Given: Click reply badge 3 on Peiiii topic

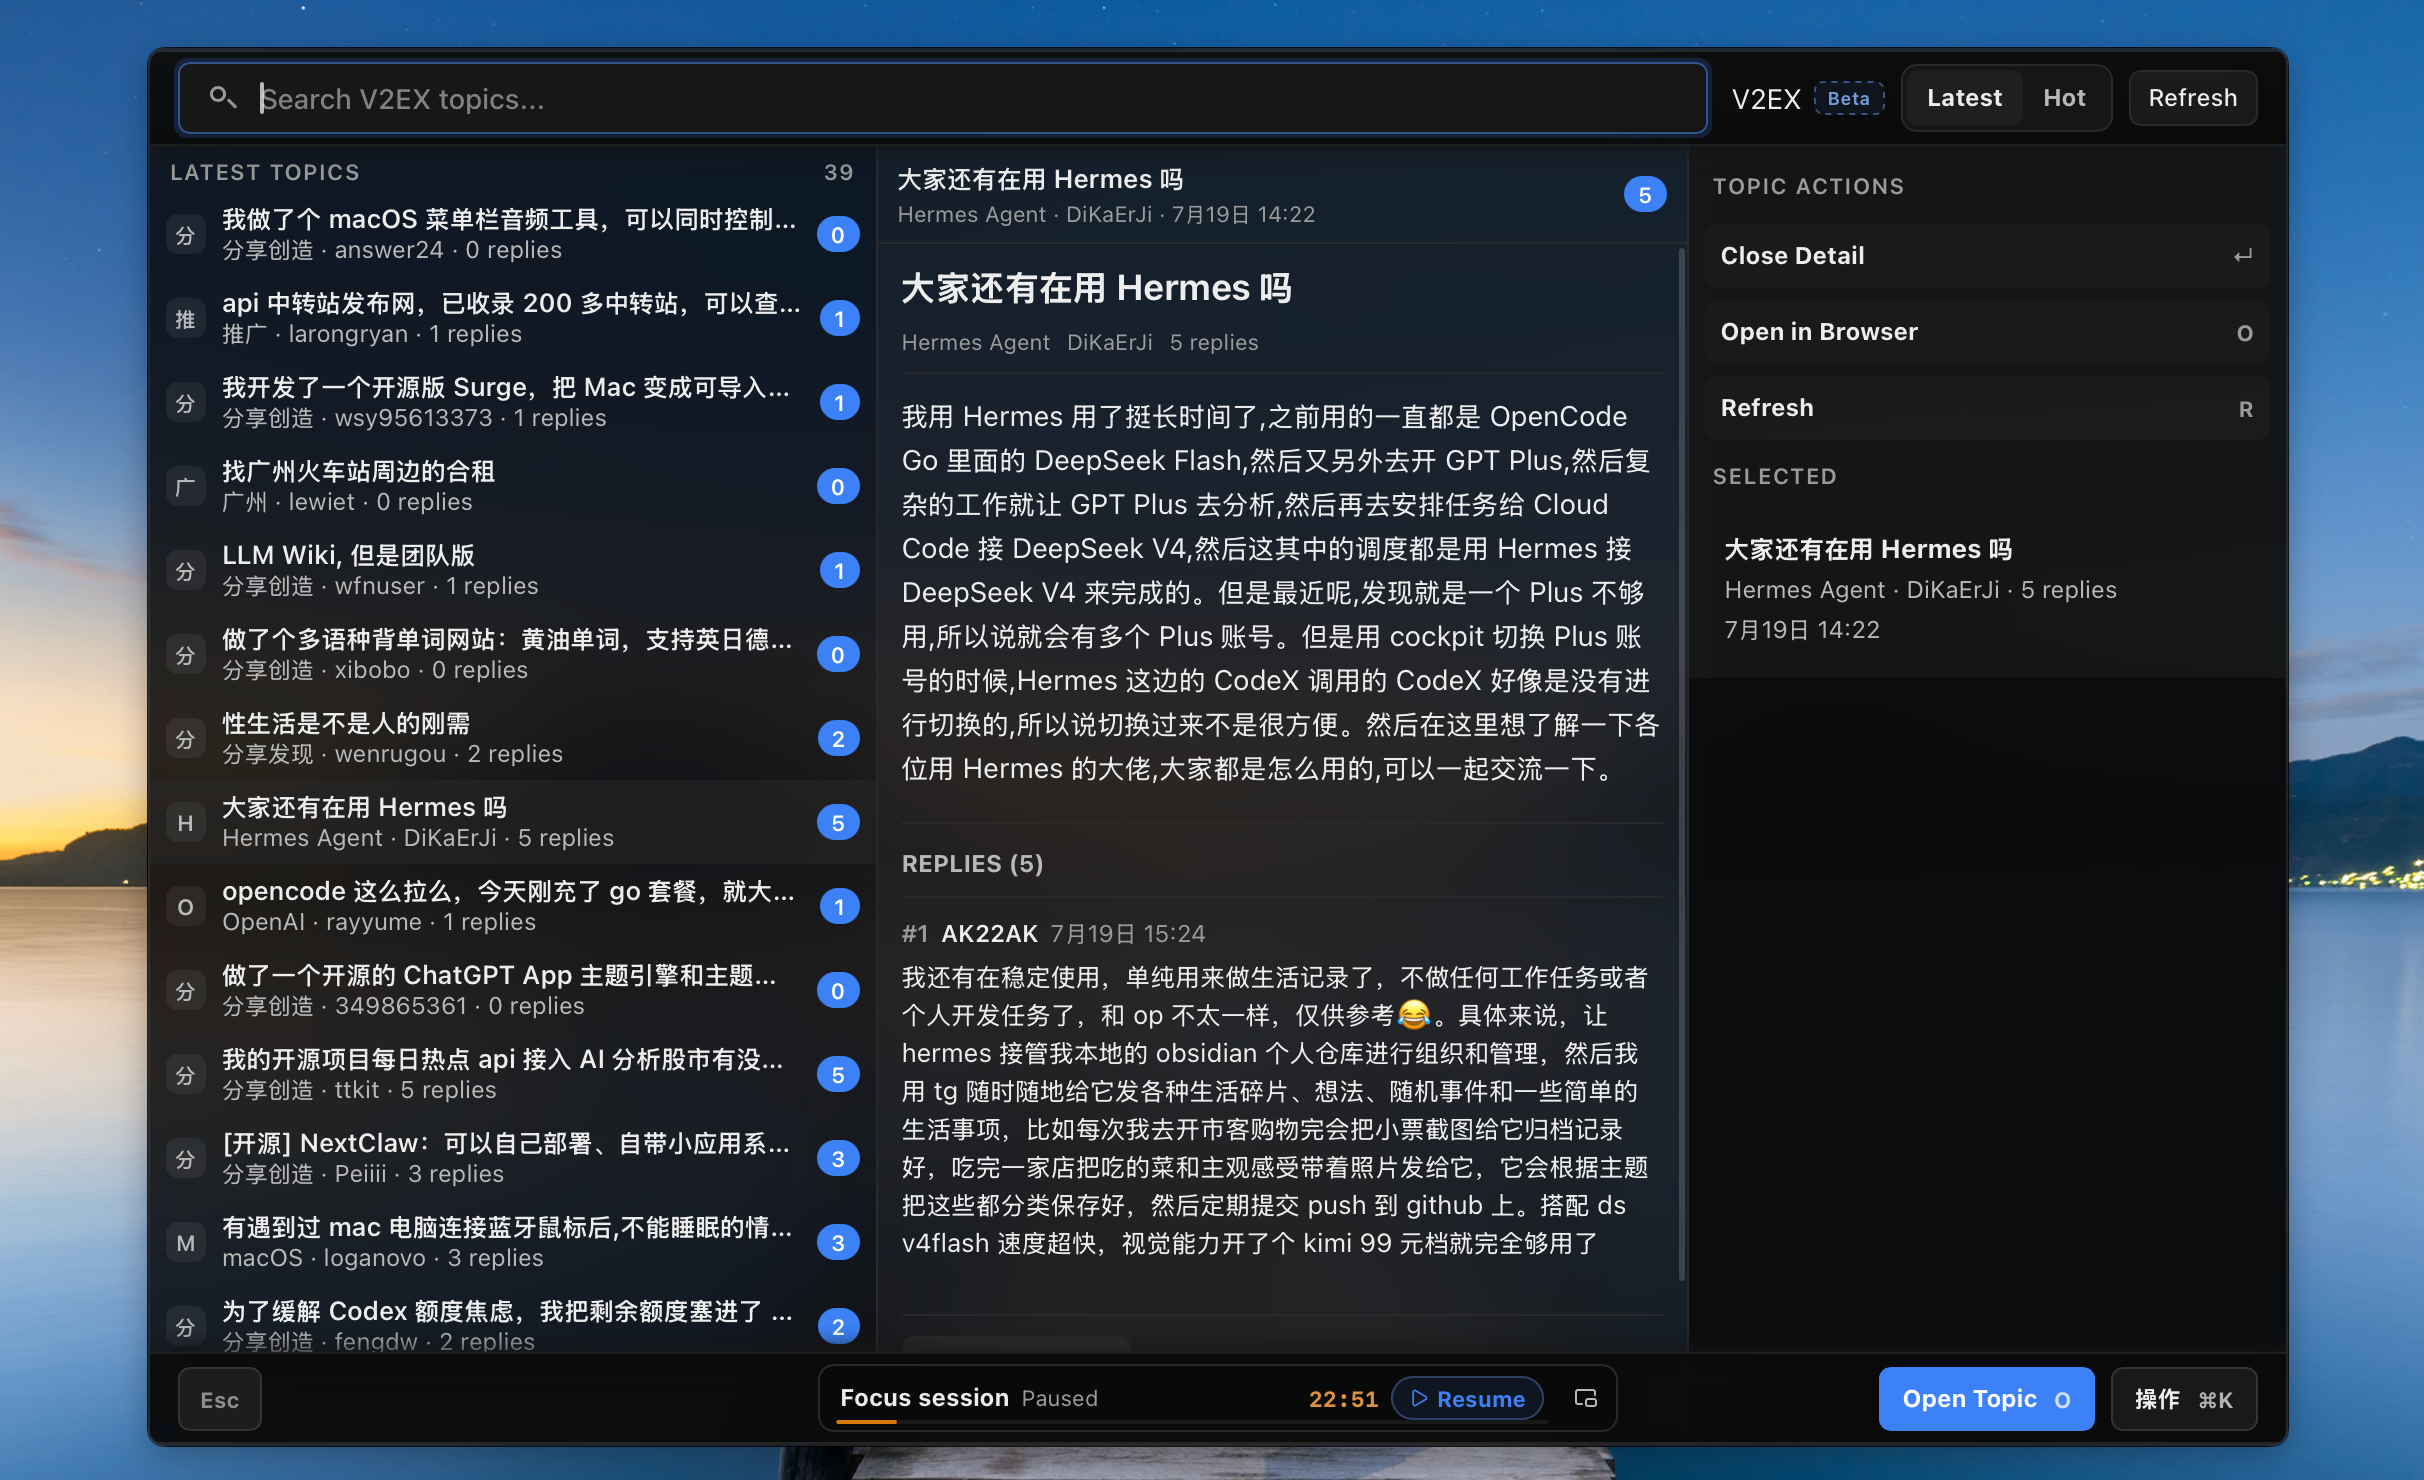Looking at the screenshot, I should click(838, 1159).
